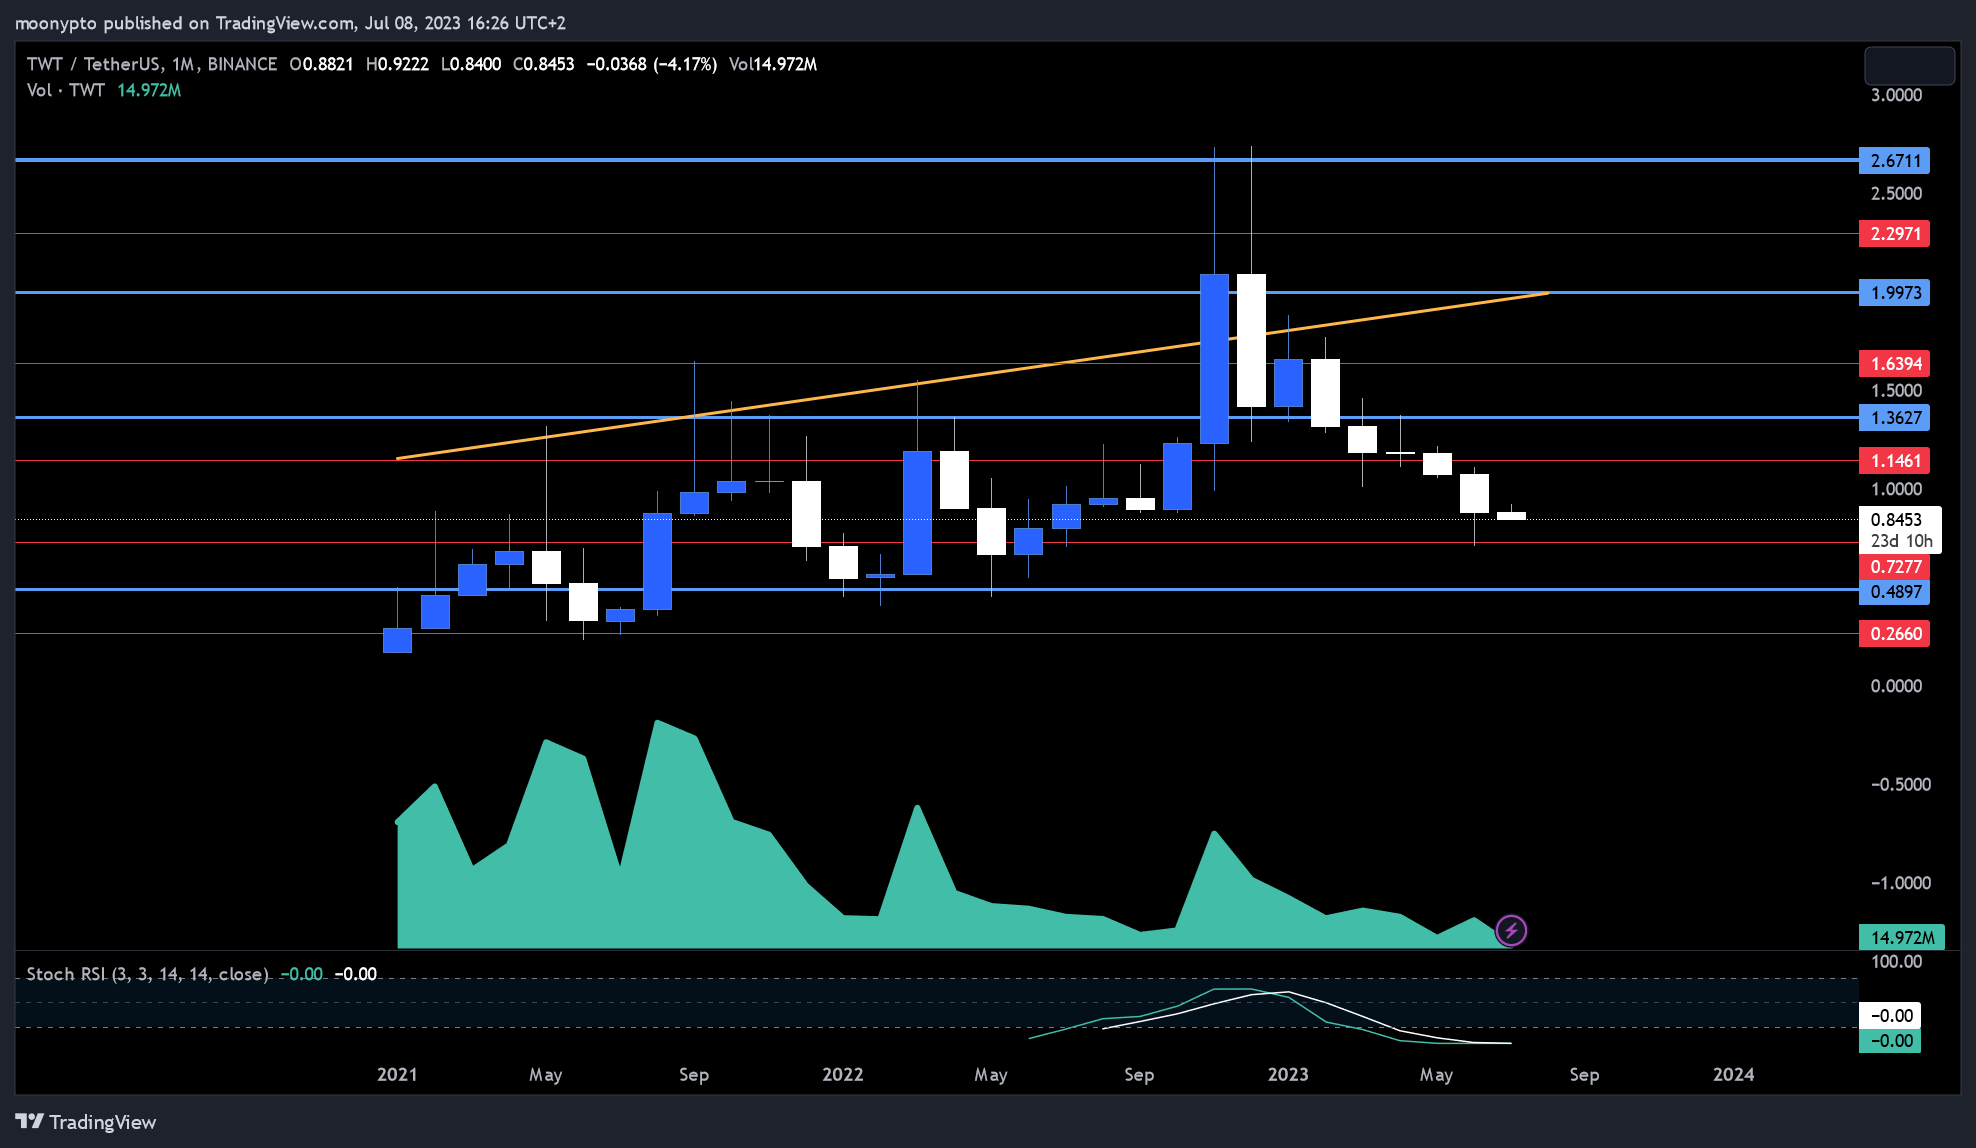Click the 14.972M volume axis label

click(x=1902, y=938)
